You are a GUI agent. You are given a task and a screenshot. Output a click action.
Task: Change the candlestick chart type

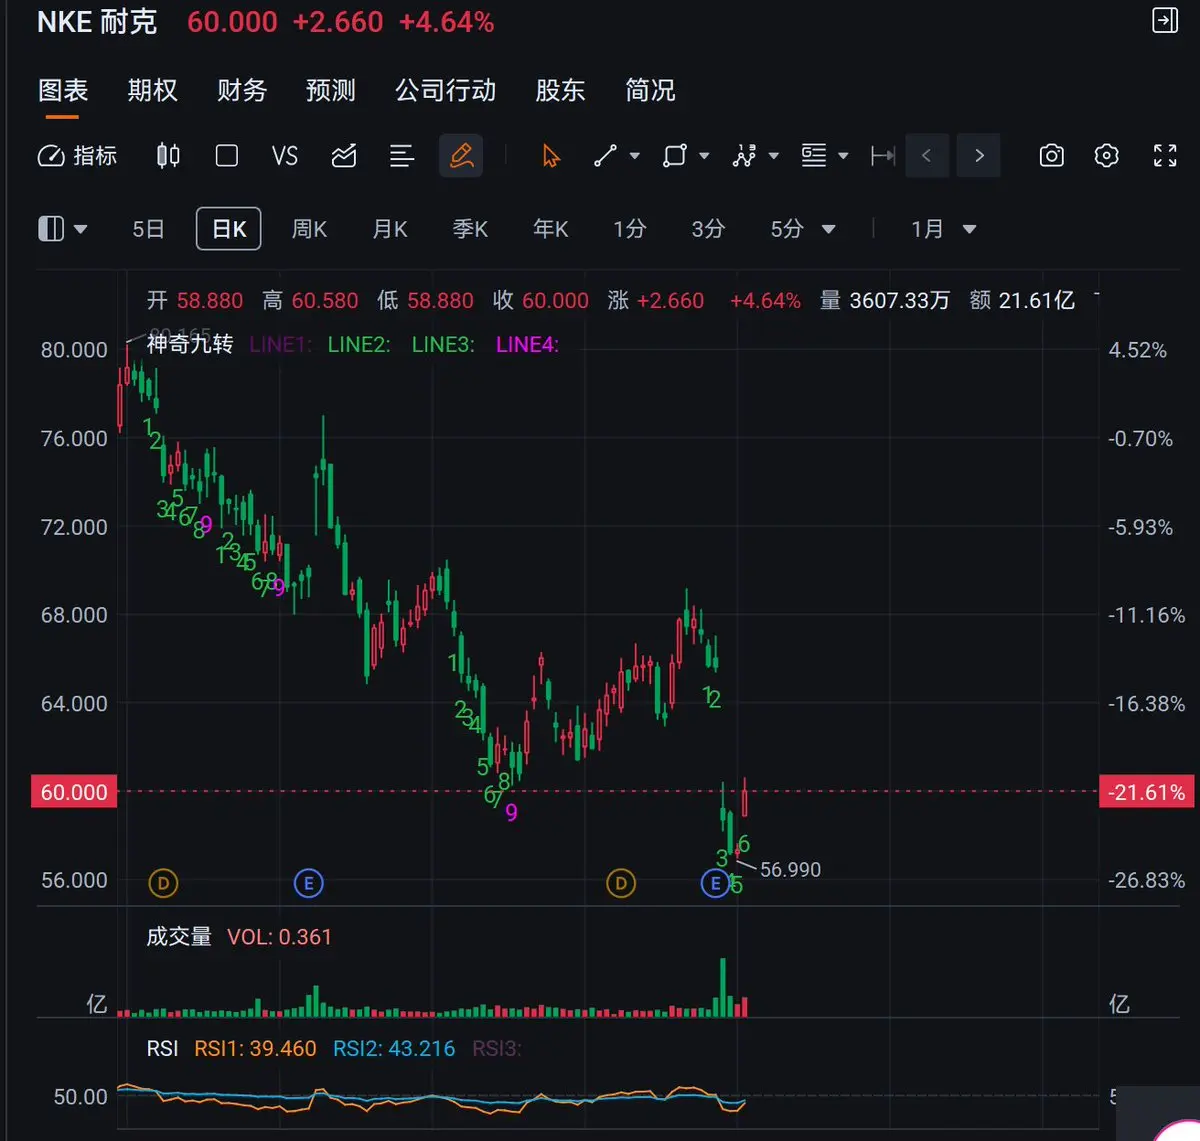[168, 156]
